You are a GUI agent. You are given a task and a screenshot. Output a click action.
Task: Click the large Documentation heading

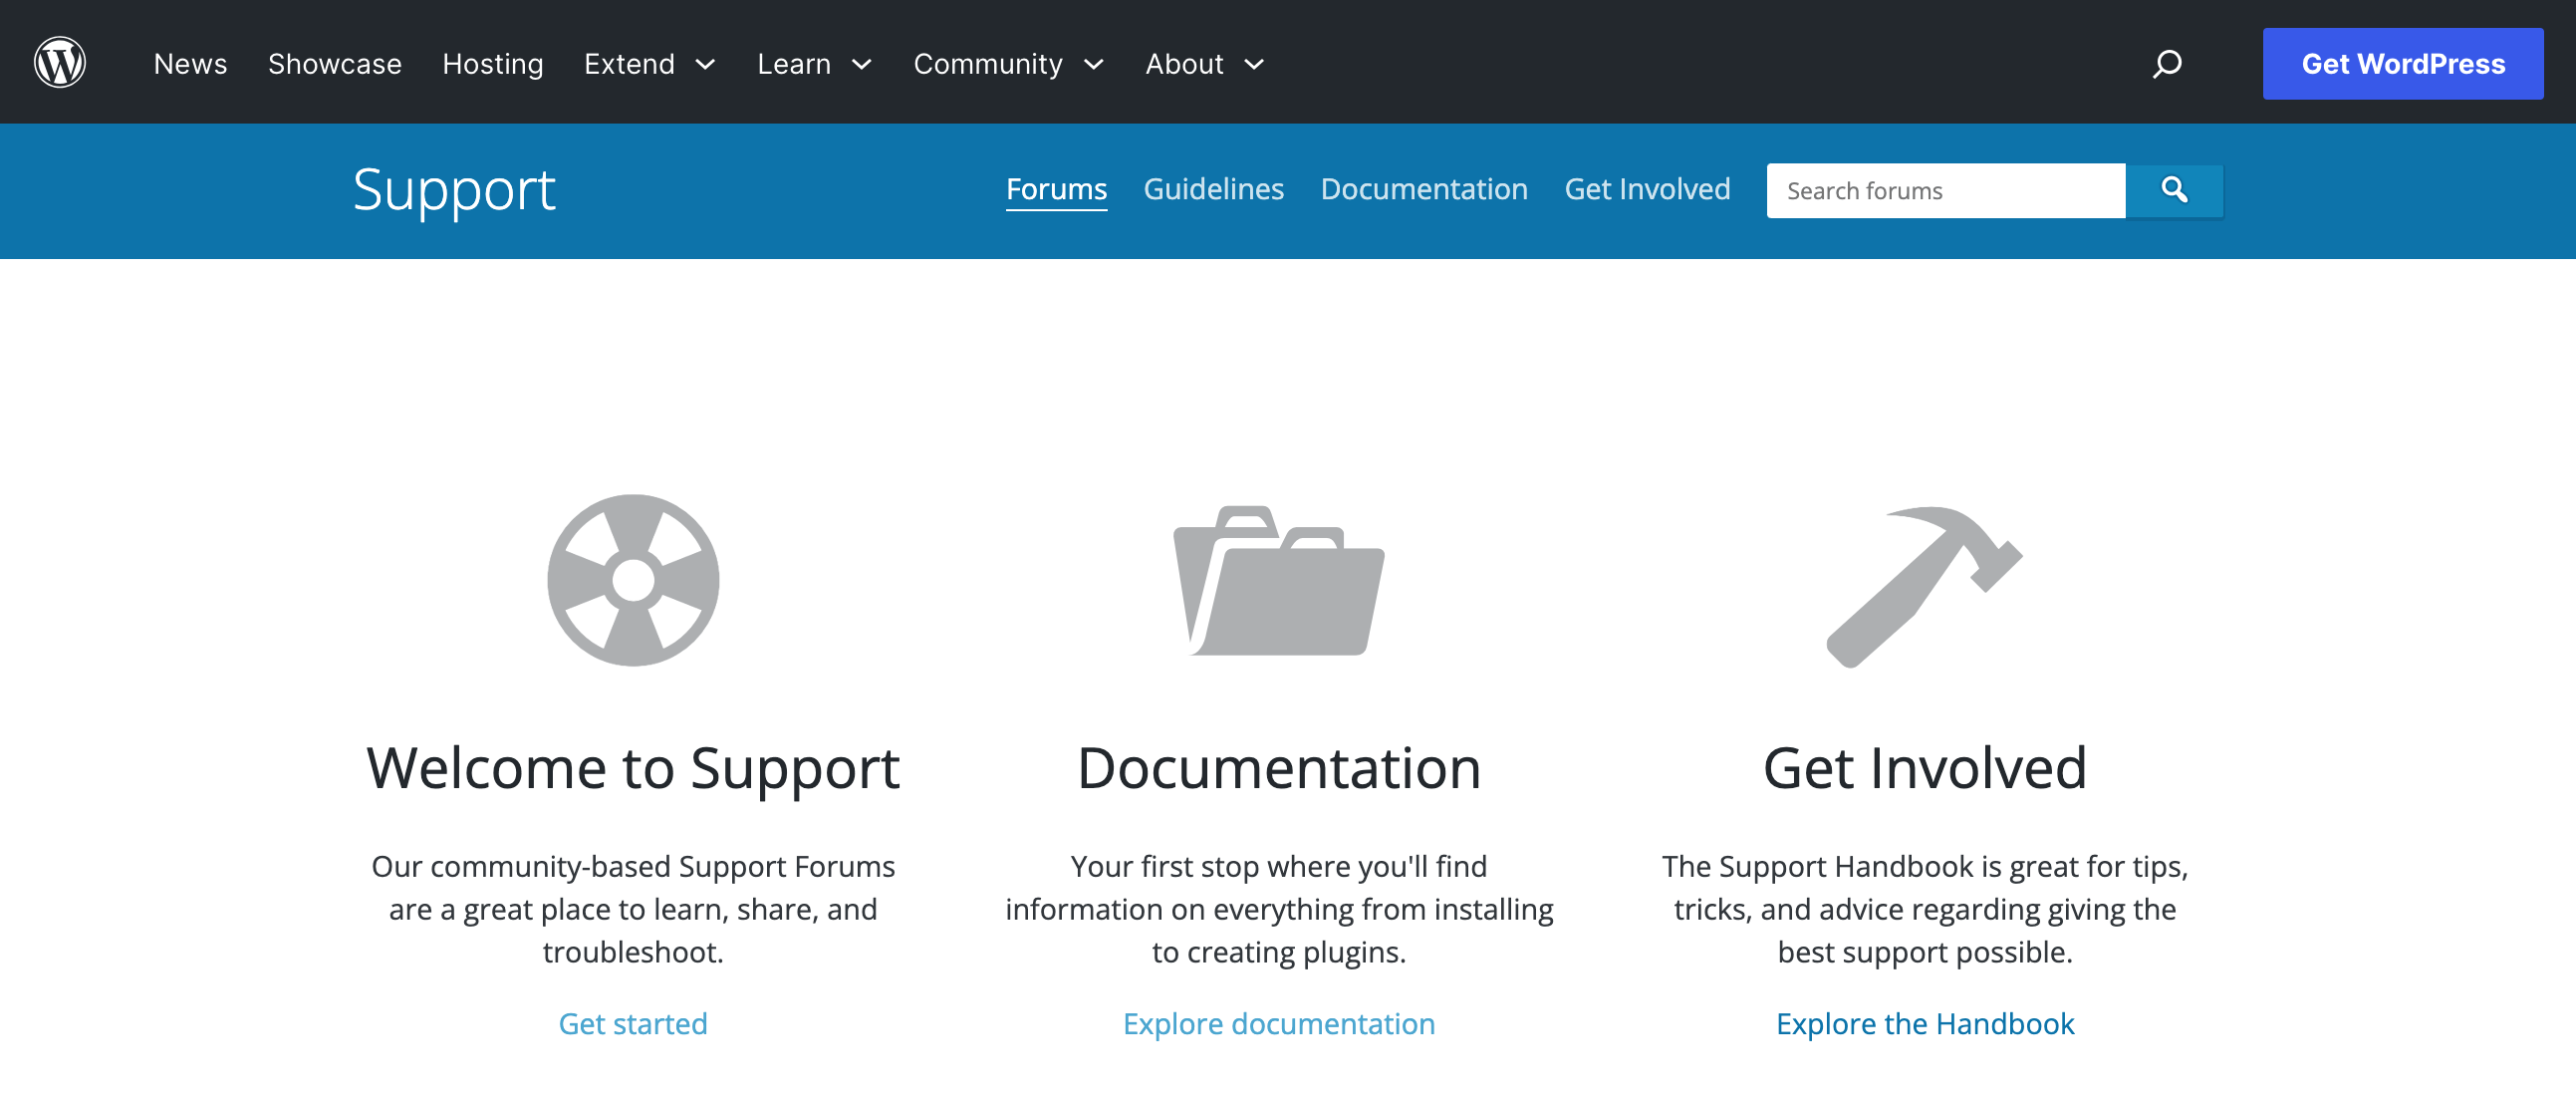(1279, 769)
